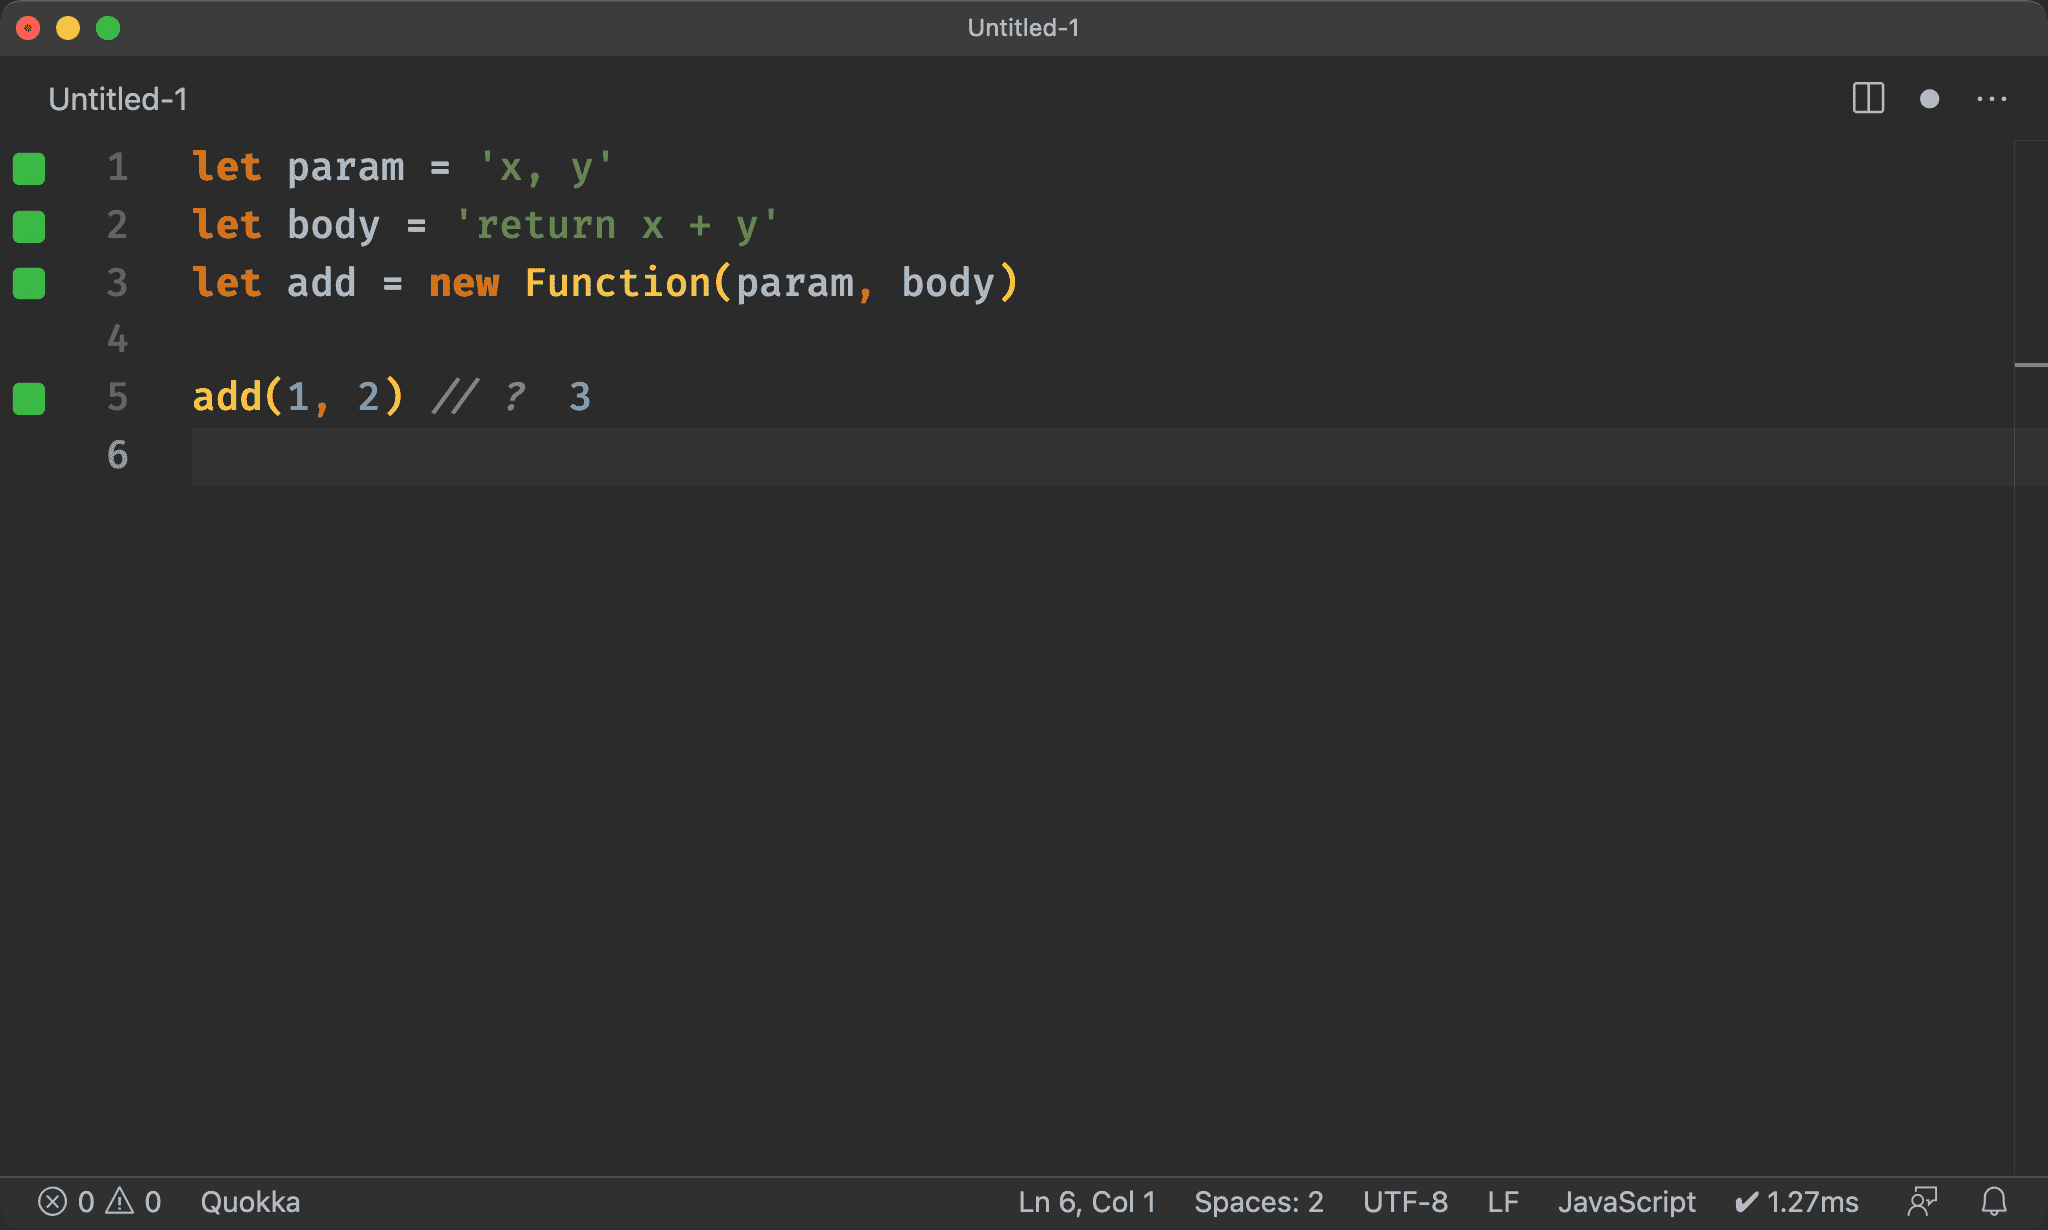Click the feedback icon in status bar
The image size is (2048, 1230).
(x=1922, y=1201)
